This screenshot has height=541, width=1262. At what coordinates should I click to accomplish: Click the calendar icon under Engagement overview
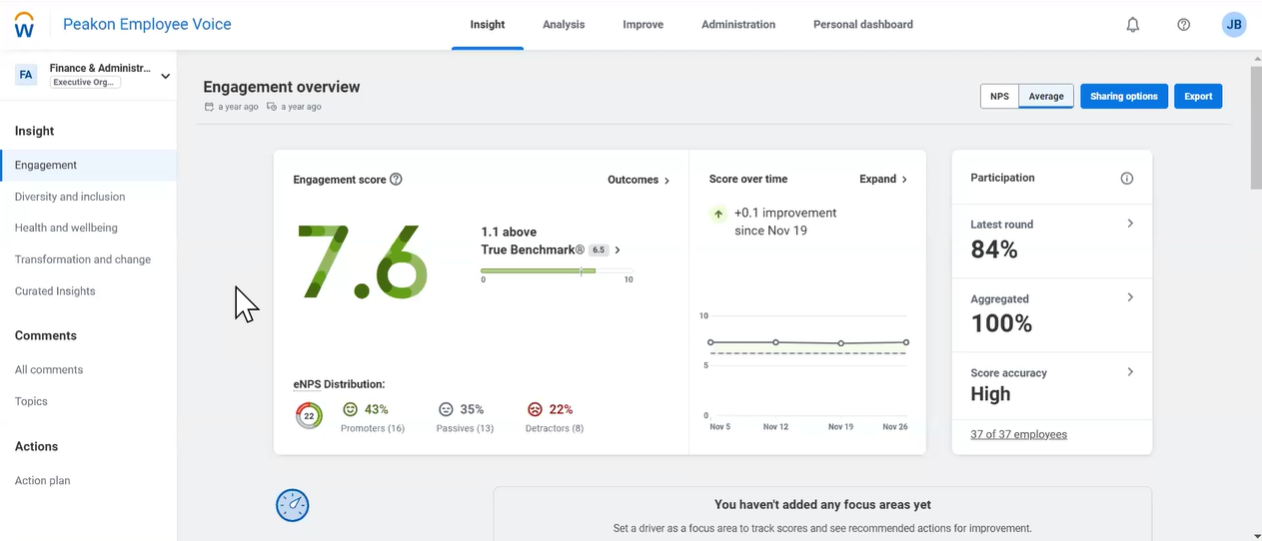click(209, 107)
